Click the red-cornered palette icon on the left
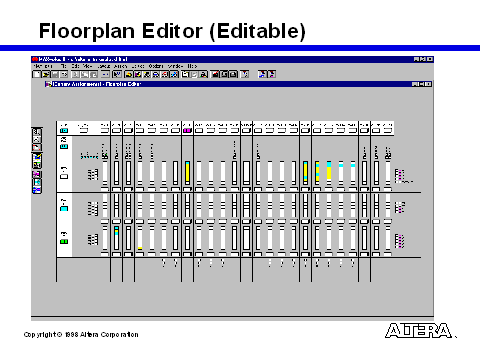The width and height of the screenshot is (480, 360). [37, 147]
